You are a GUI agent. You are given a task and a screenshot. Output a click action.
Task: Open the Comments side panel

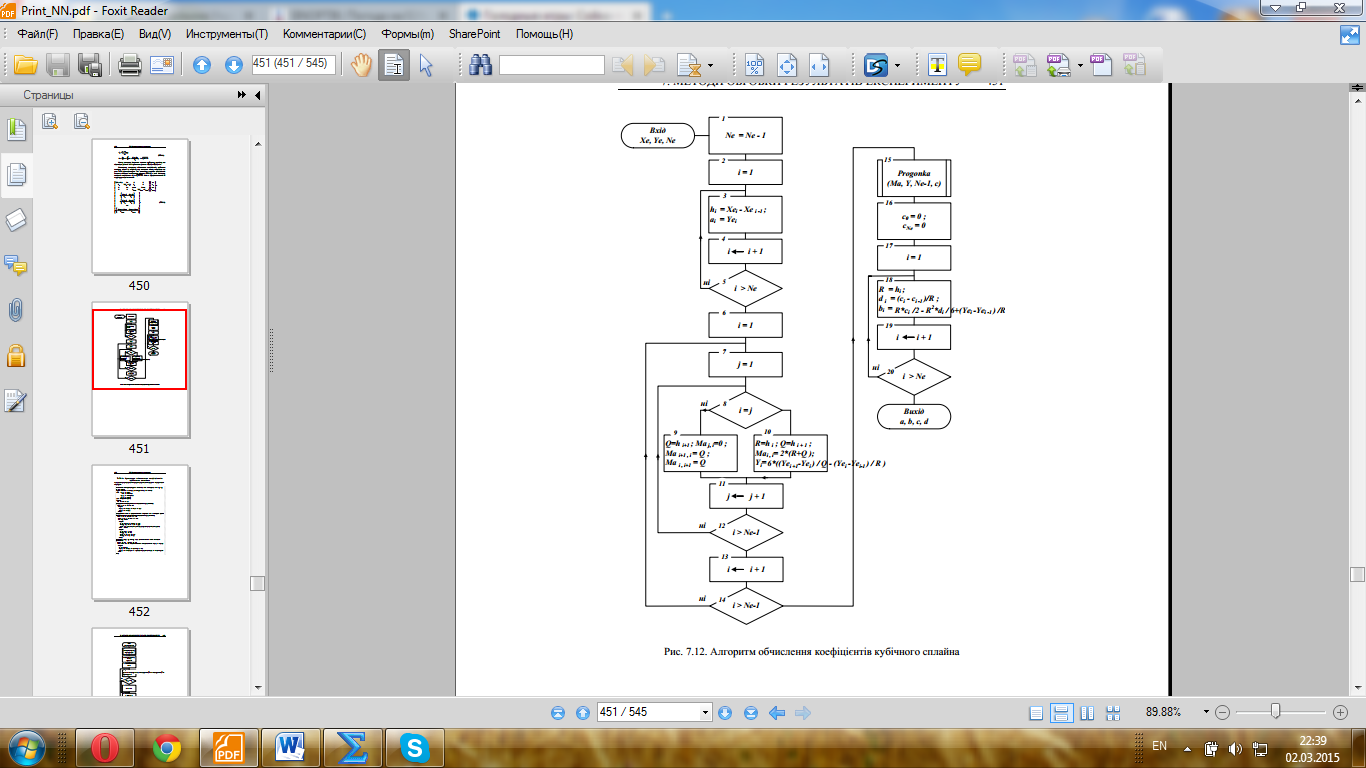16,265
